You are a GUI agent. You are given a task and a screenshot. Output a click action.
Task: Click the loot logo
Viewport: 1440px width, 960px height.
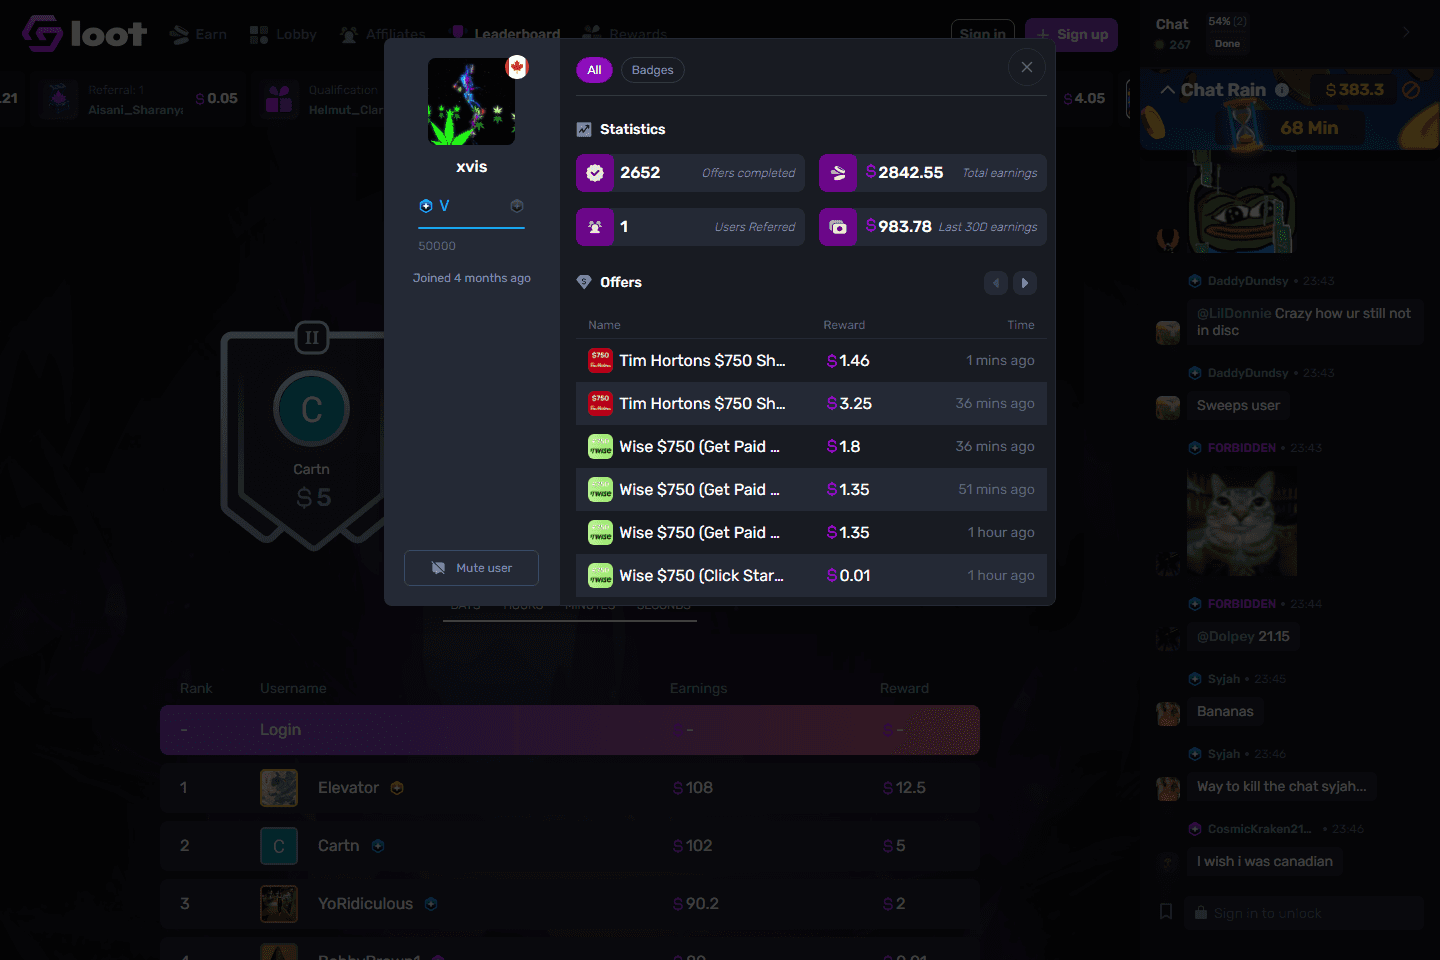click(x=85, y=34)
